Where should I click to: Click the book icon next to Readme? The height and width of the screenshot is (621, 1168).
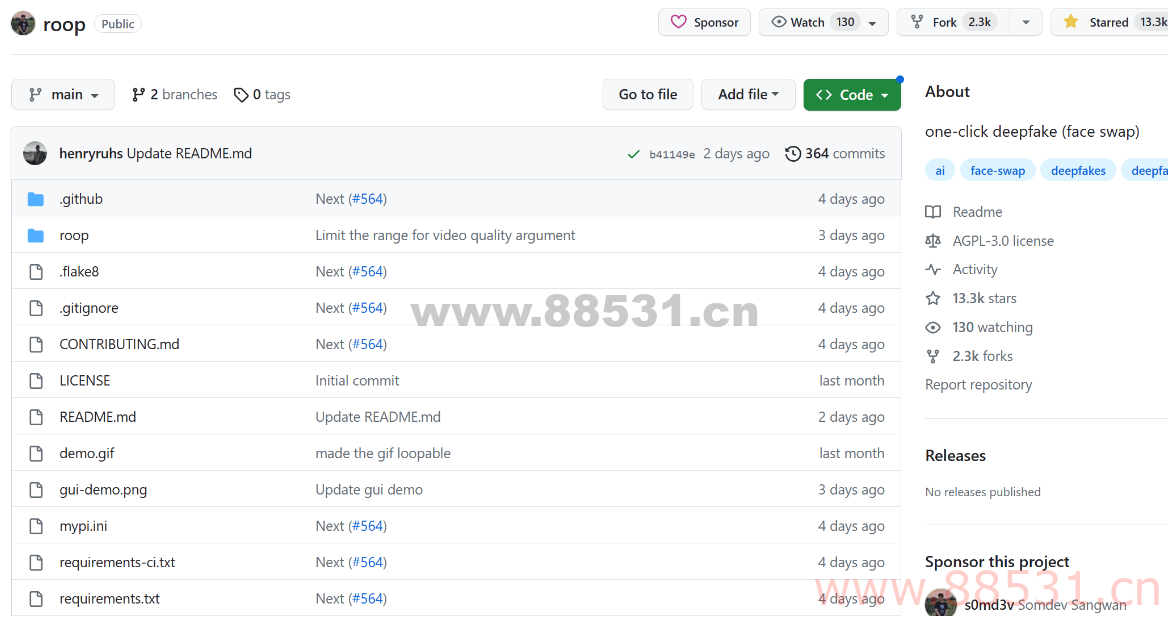pyautogui.click(x=933, y=212)
